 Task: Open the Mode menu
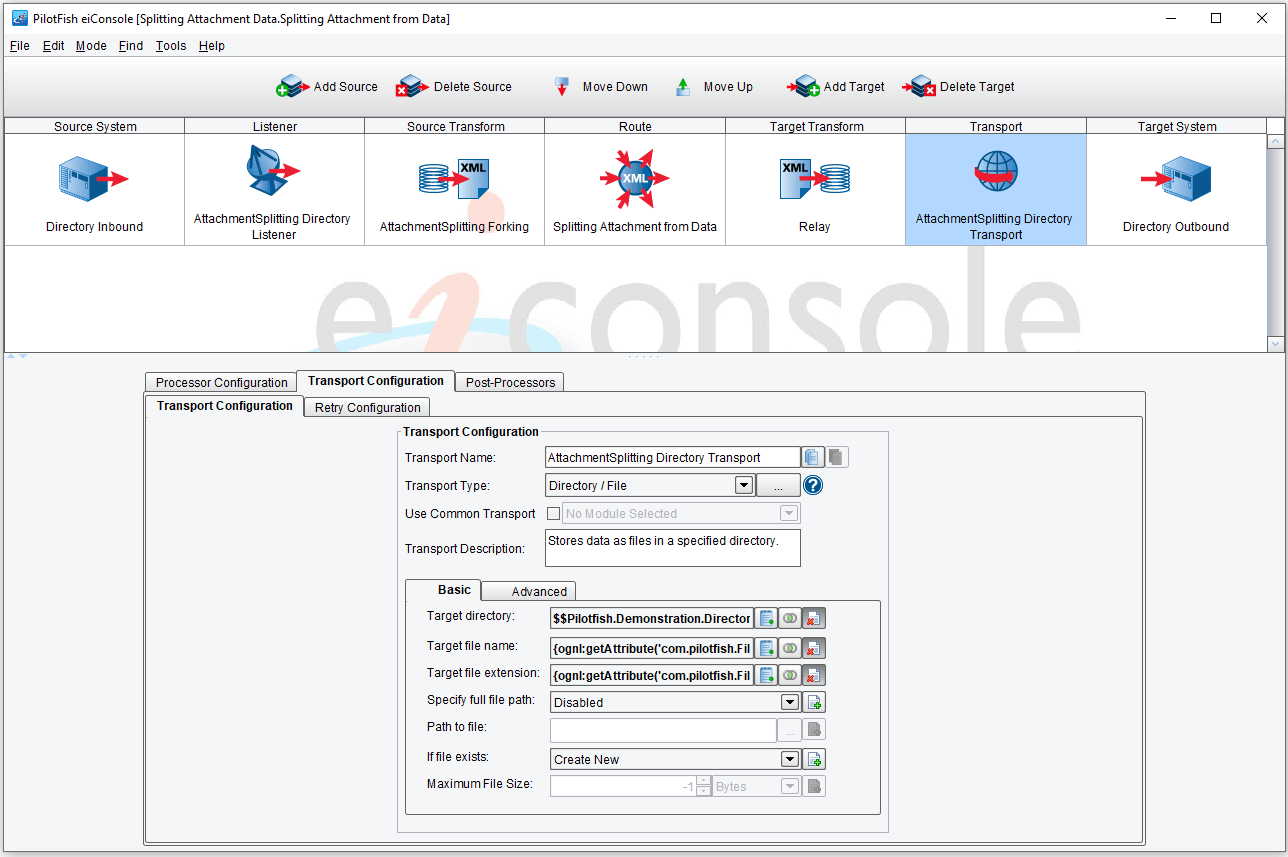(x=91, y=46)
